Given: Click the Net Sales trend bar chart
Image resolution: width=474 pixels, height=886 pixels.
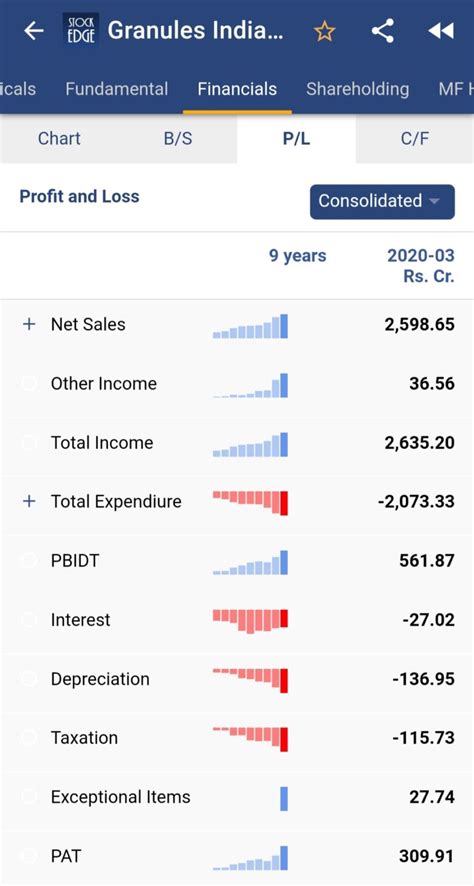Looking at the screenshot, I should [250, 326].
